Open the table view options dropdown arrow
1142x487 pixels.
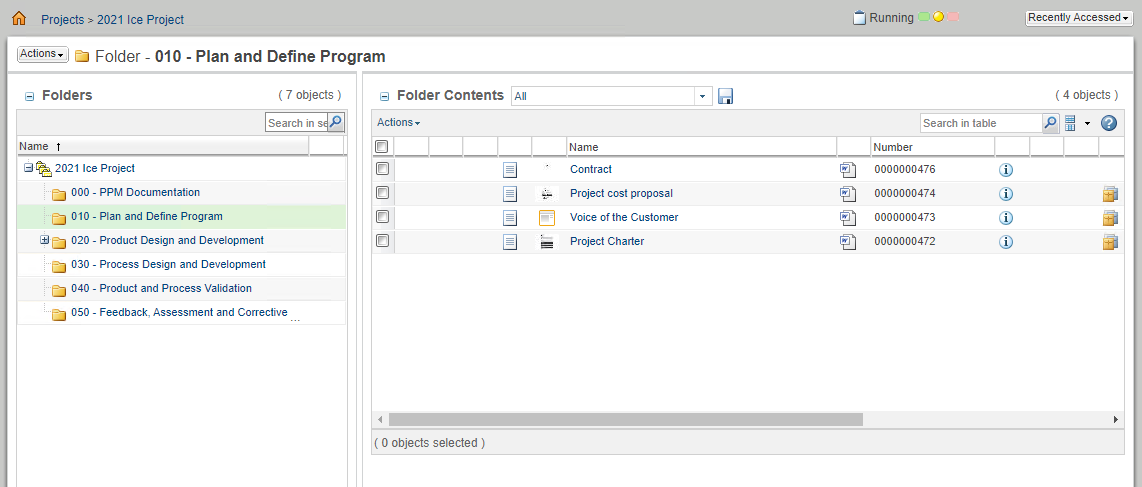point(1087,124)
